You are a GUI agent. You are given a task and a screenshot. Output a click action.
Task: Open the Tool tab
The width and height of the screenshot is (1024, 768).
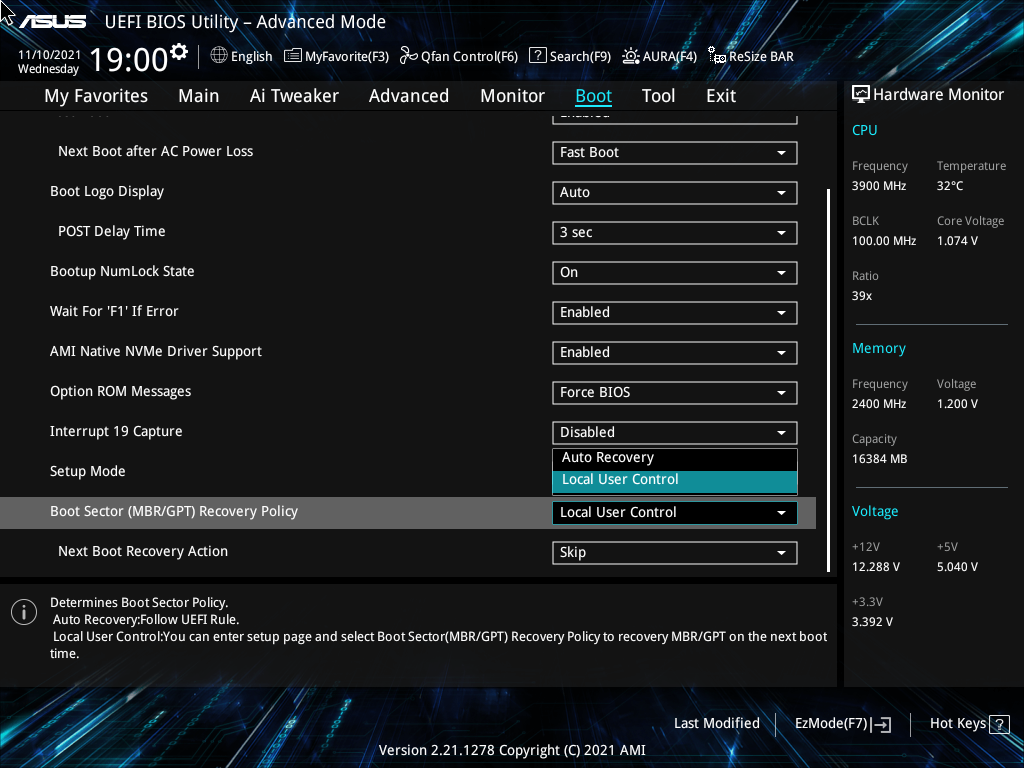tap(658, 96)
